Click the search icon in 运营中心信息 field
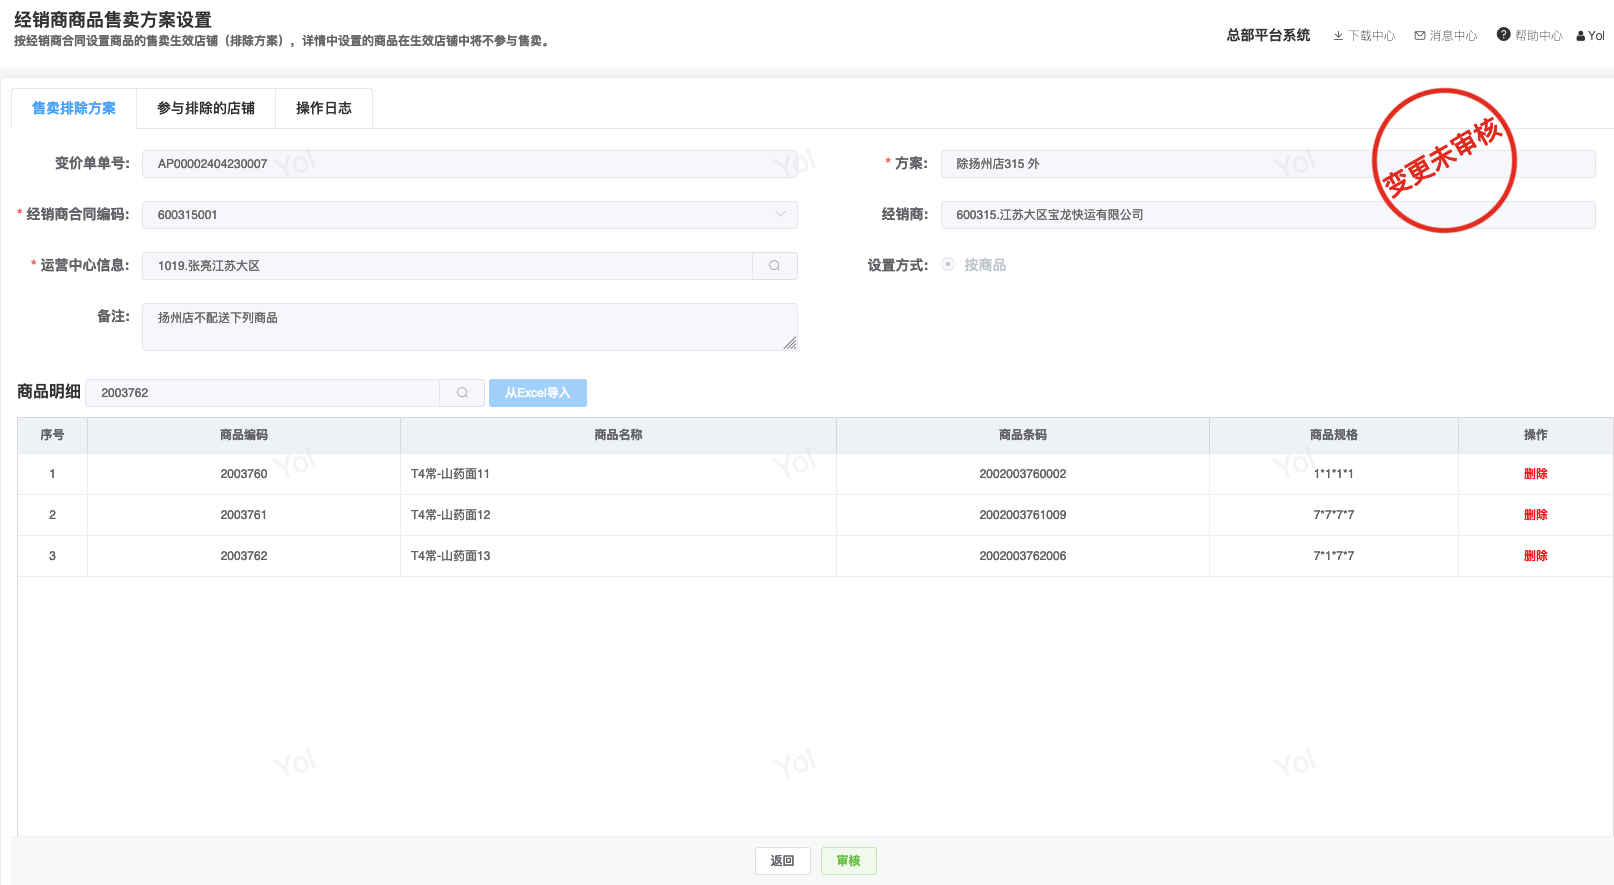 (774, 266)
